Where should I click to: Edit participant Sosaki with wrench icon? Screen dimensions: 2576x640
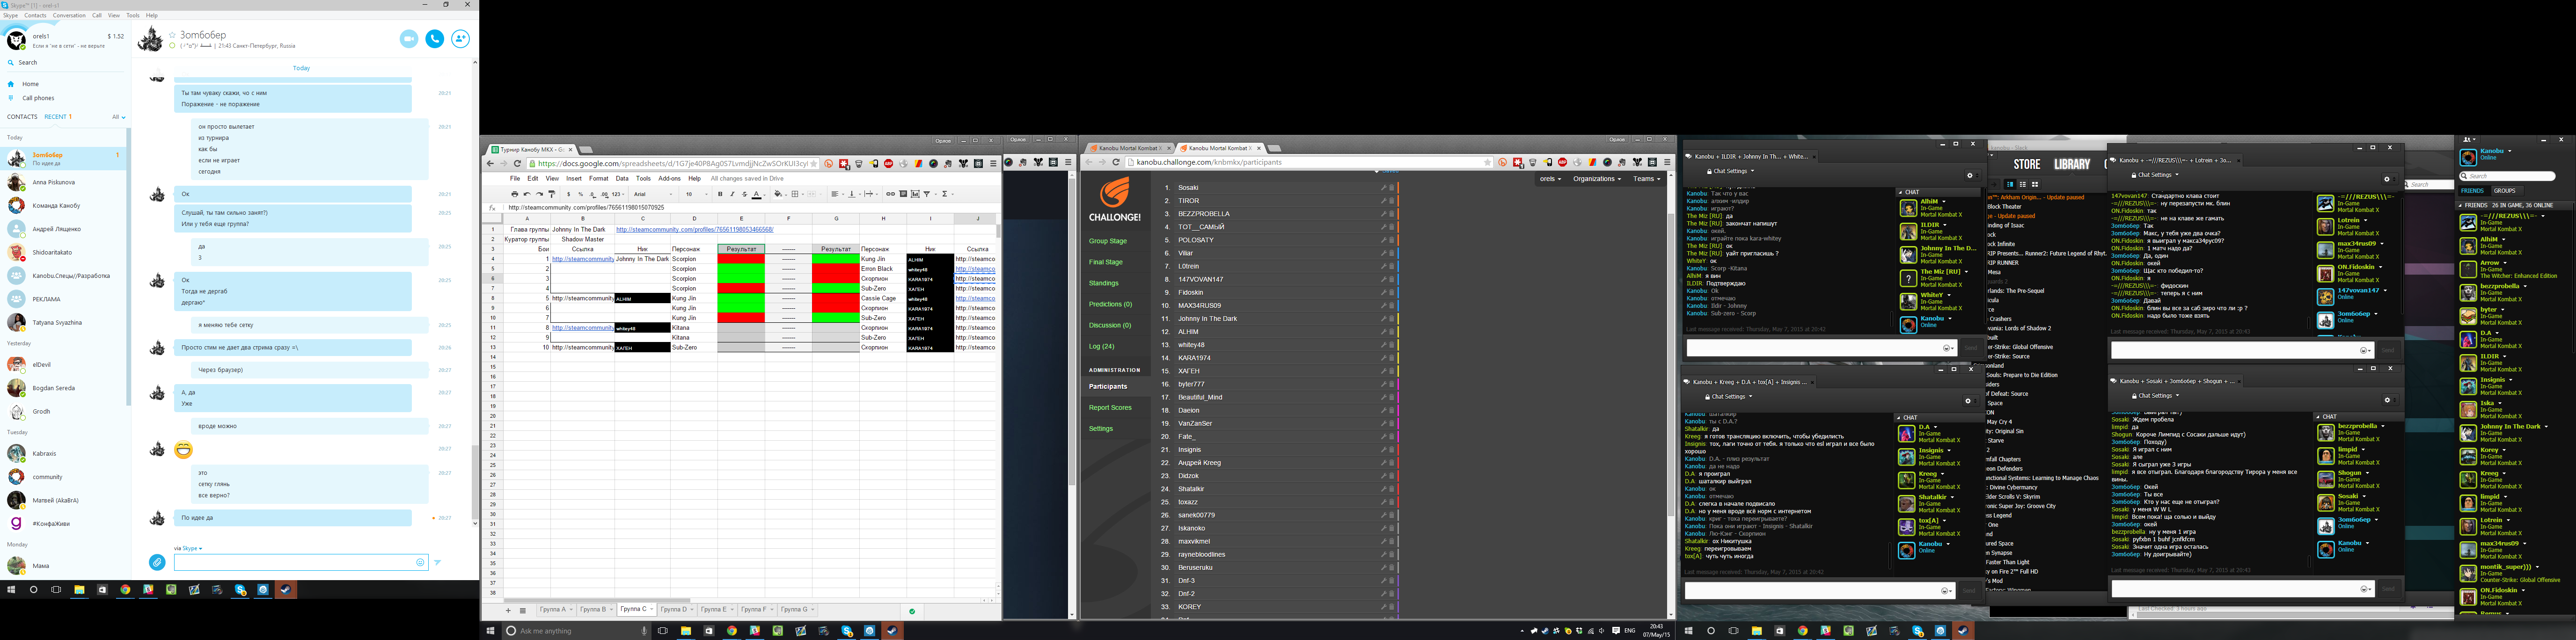(1384, 187)
